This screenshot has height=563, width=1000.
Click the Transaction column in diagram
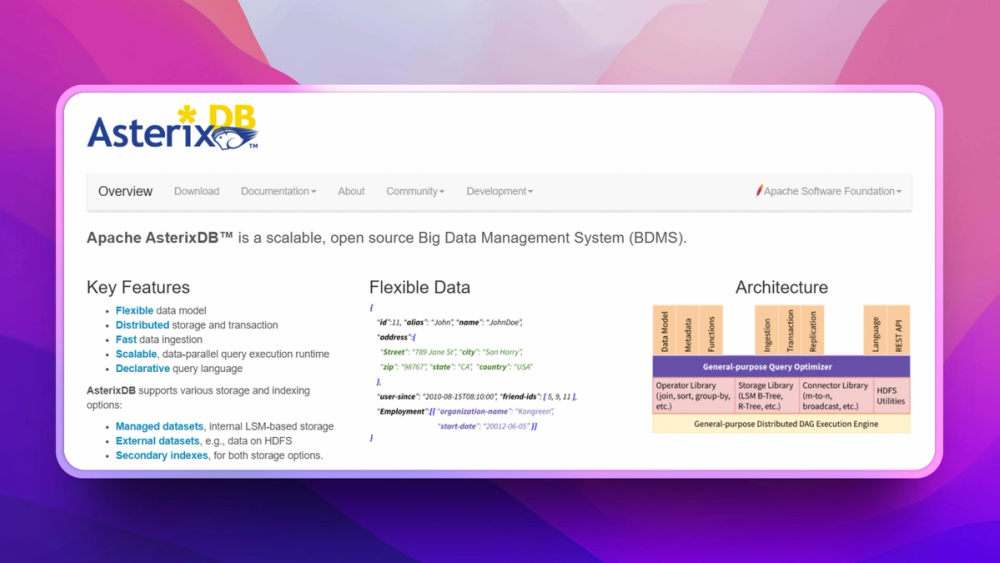pos(790,331)
